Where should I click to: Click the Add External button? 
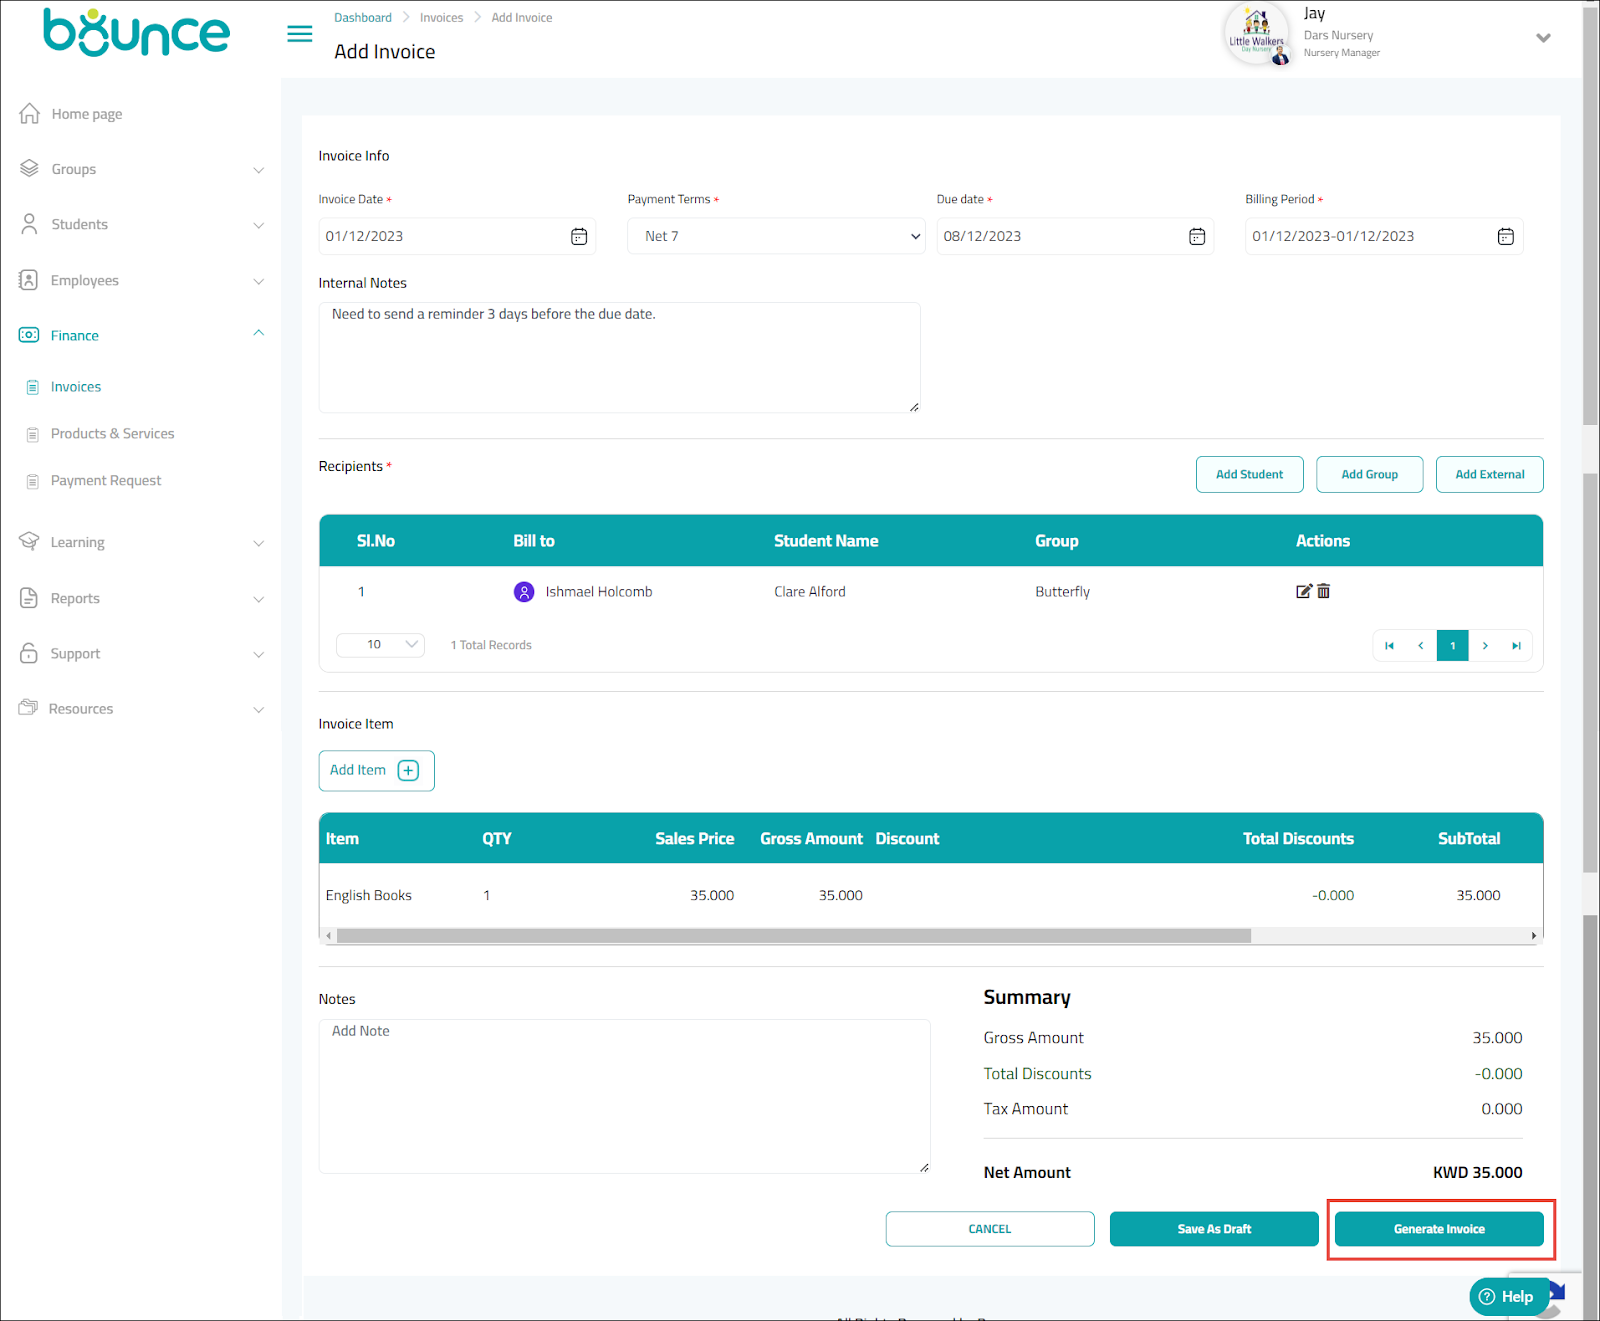point(1489,474)
